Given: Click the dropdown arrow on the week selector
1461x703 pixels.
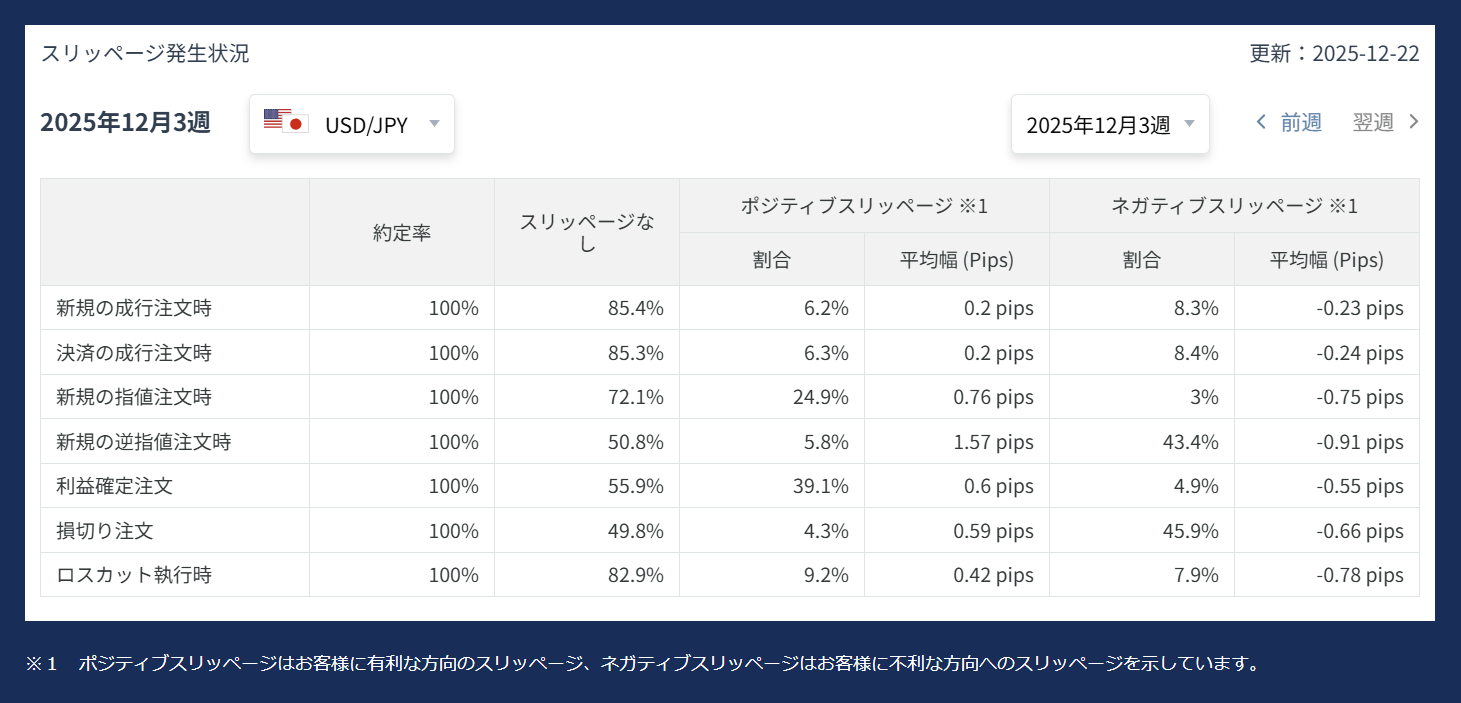Looking at the screenshot, I should pyautogui.click(x=1189, y=123).
